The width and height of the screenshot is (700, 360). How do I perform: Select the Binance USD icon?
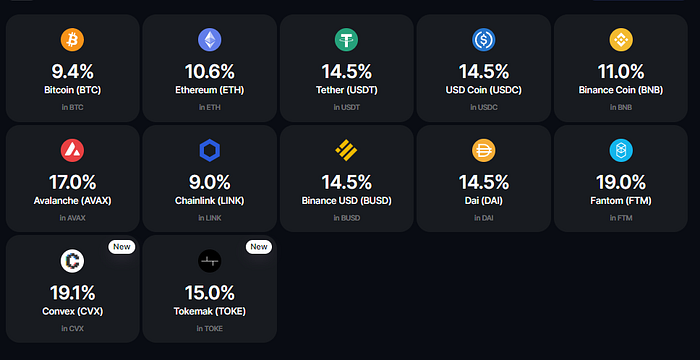pyautogui.click(x=346, y=151)
